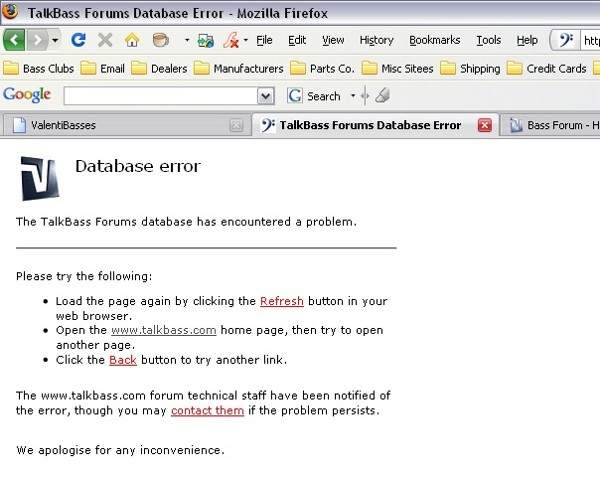Click the green image toolbar icon

(205, 40)
